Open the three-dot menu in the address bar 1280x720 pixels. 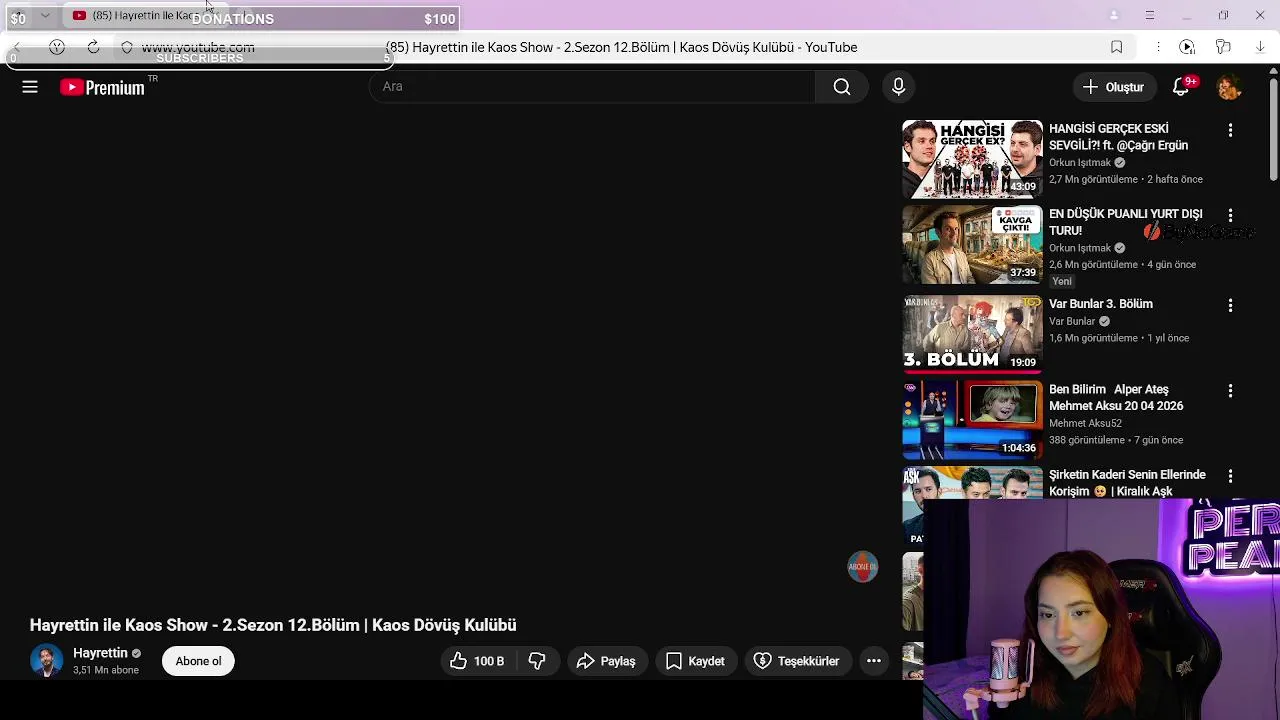point(1158,47)
